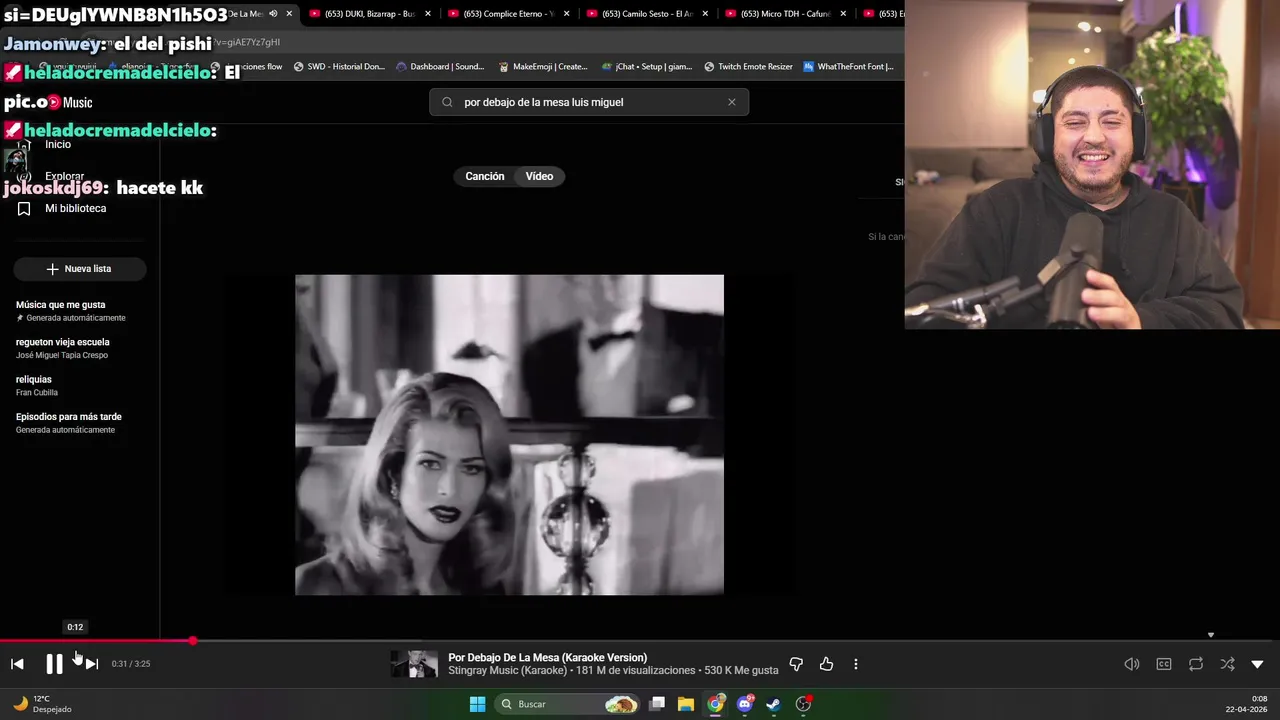Switch to the 'Camilo Sesto' browser tab
The height and width of the screenshot is (720, 1280).
(647, 14)
